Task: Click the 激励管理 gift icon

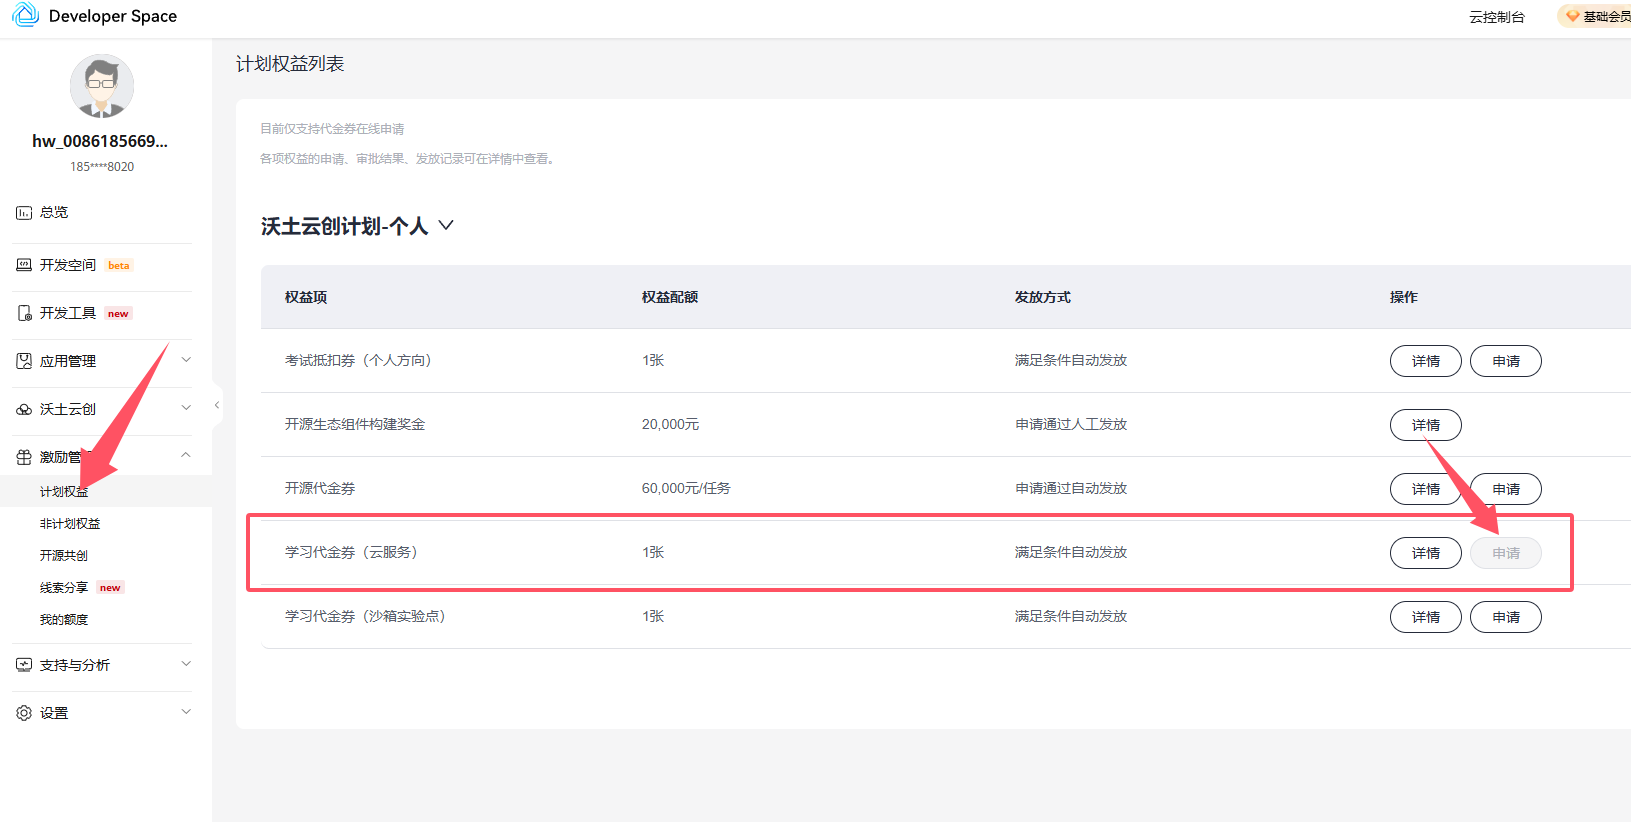Action: 24,457
